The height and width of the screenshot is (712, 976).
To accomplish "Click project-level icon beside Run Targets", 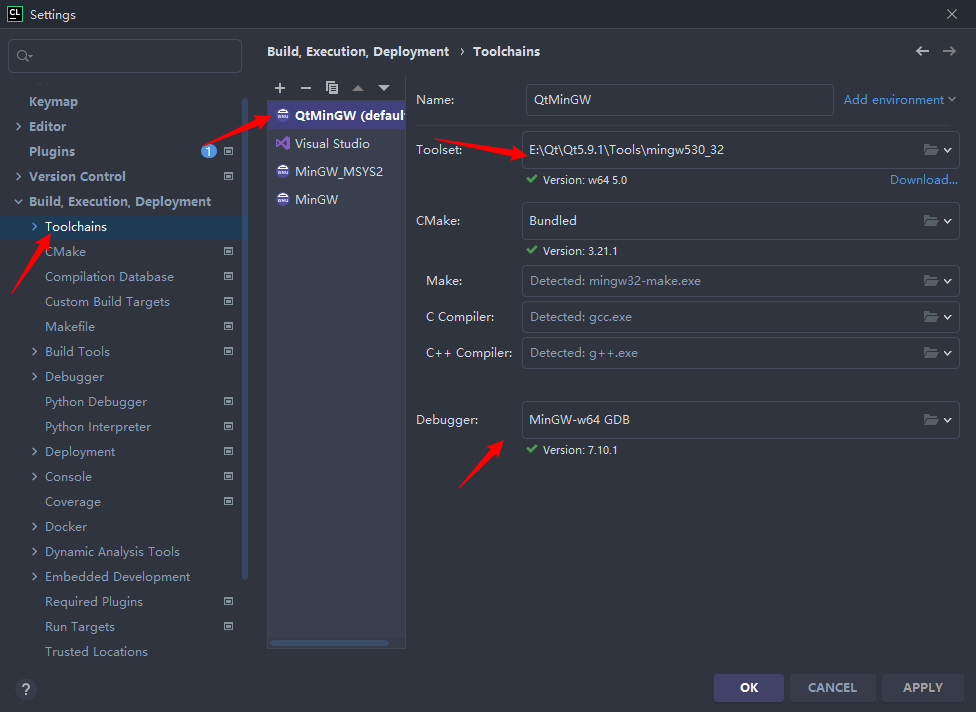I will (x=228, y=626).
